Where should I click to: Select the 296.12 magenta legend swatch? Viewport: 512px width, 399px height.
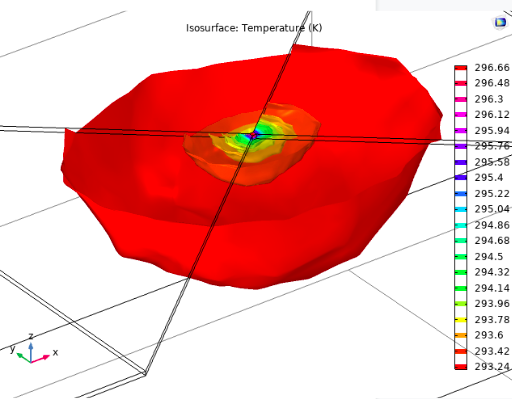click(x=461, y=115)
